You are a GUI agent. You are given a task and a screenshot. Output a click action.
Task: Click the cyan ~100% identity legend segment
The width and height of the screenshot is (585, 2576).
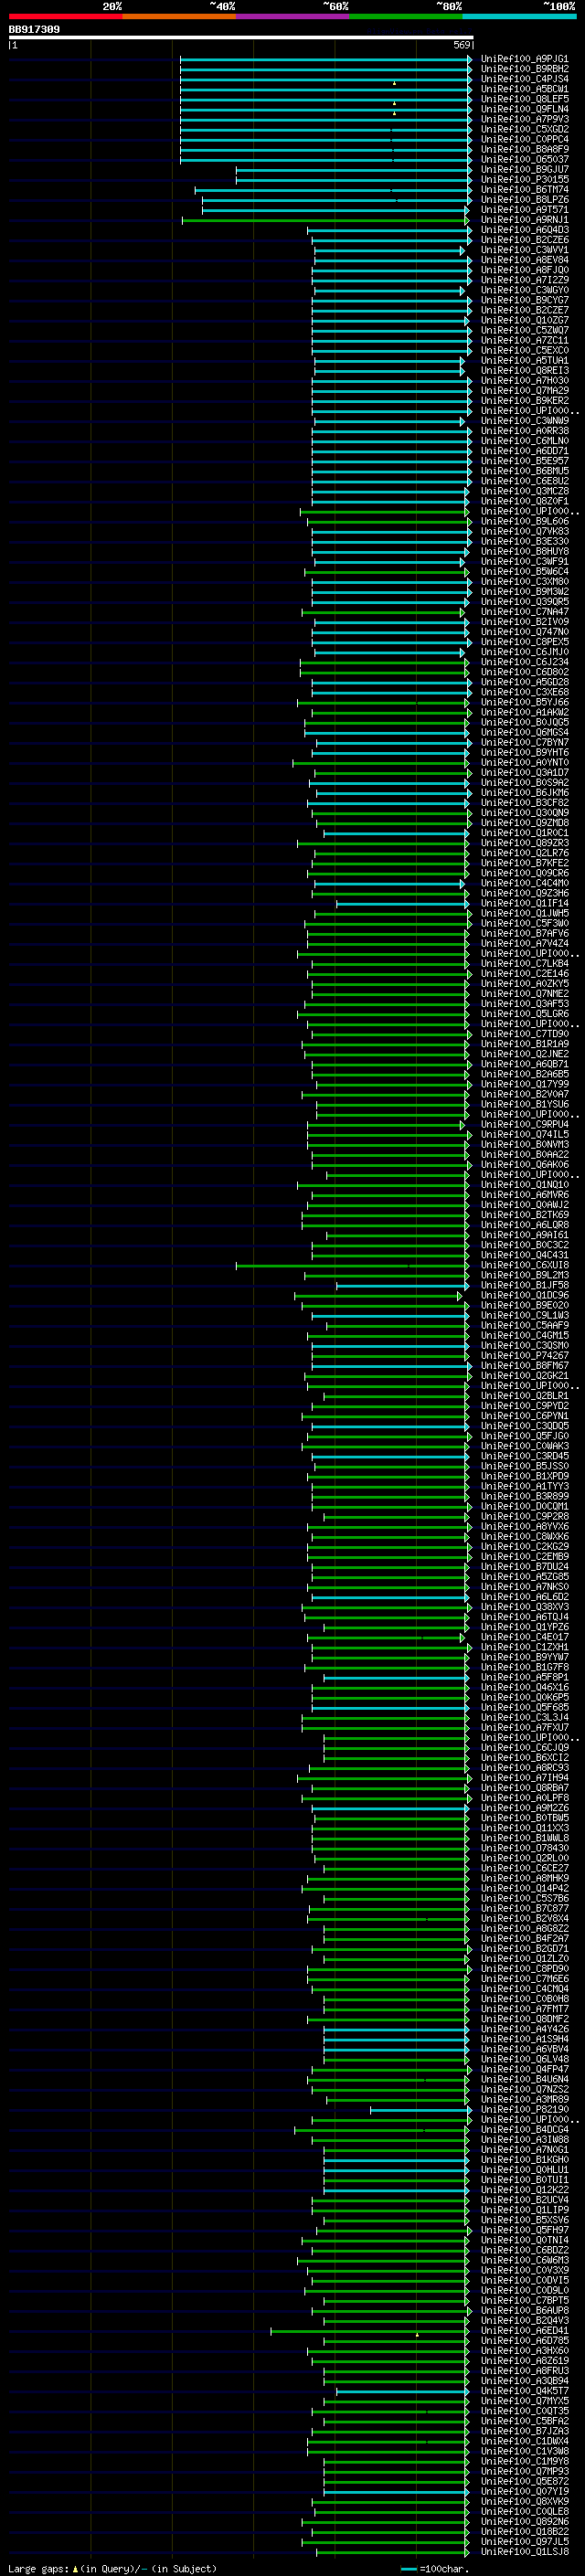pyautogui.click(x=519, y=16)
